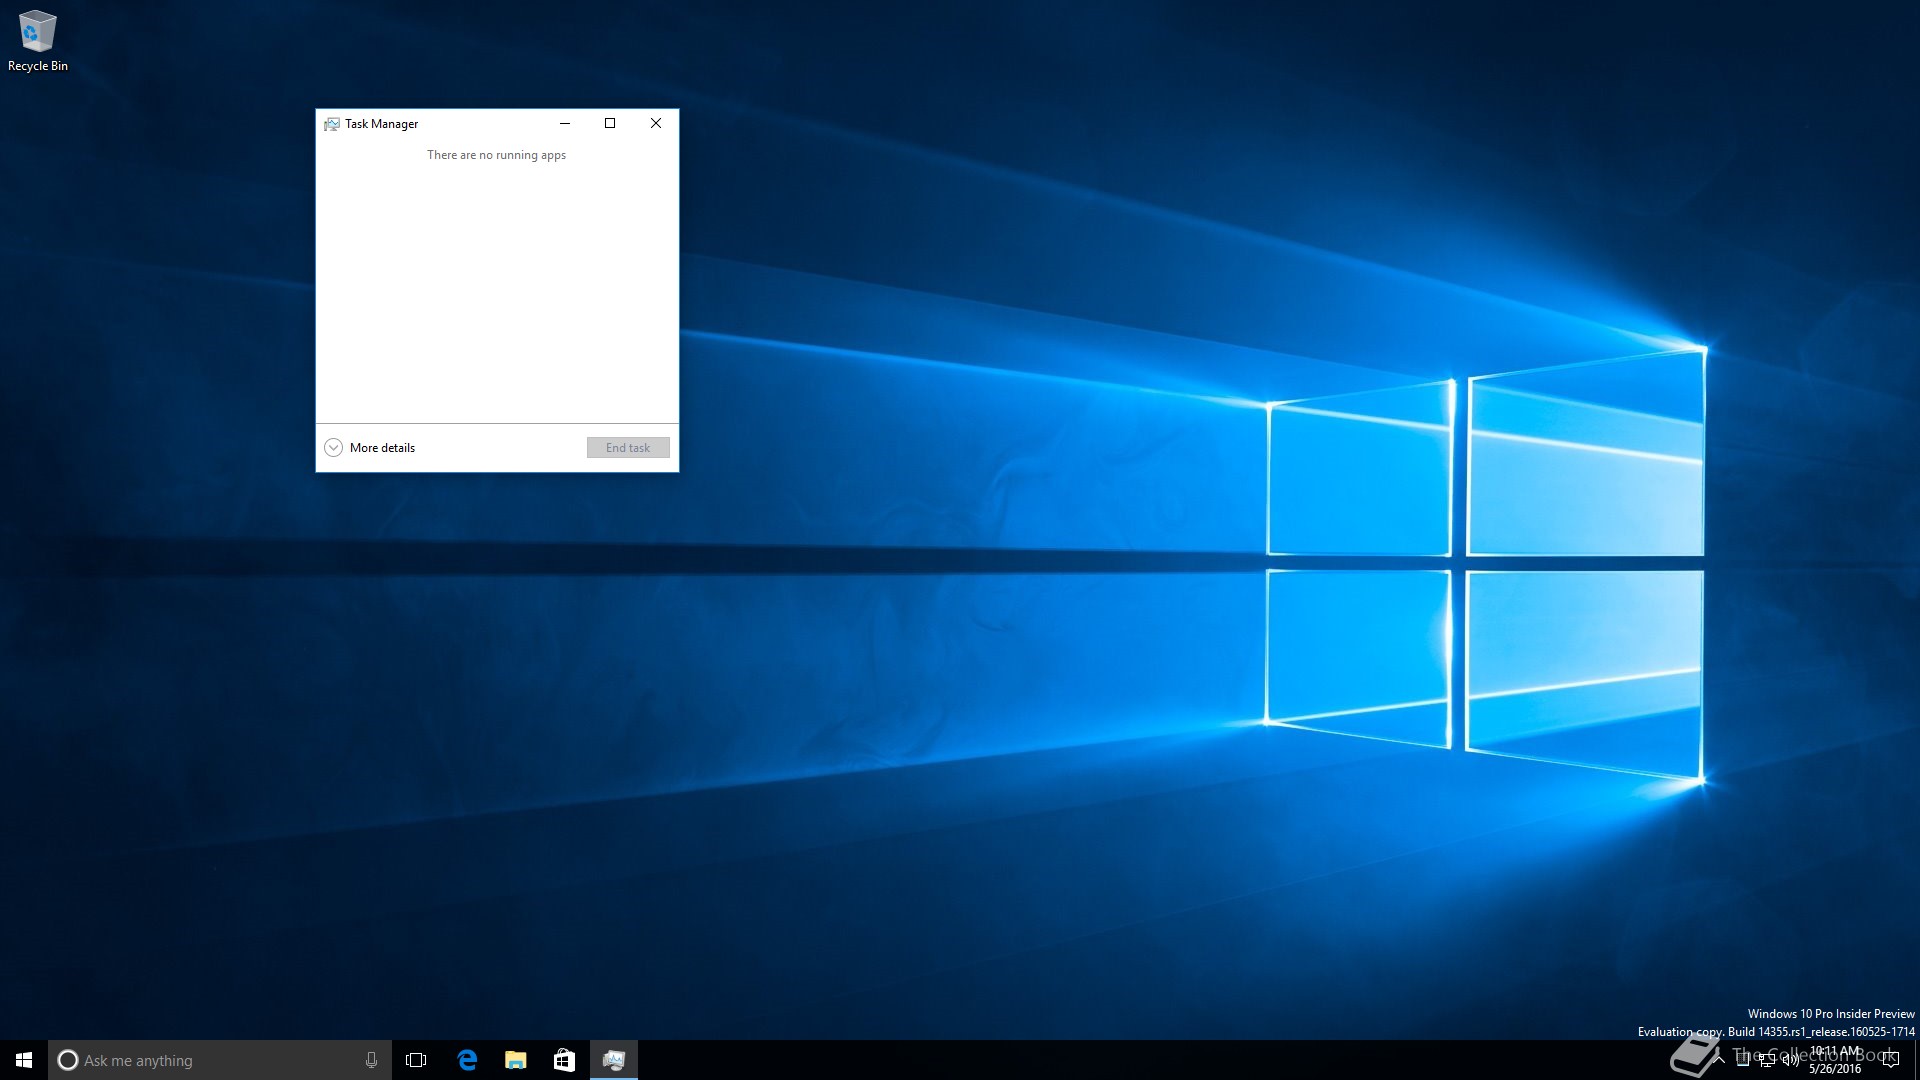The image size is (1920, 1080).
Task: Maximize the Task Manager window
Action: pos(610,123)
